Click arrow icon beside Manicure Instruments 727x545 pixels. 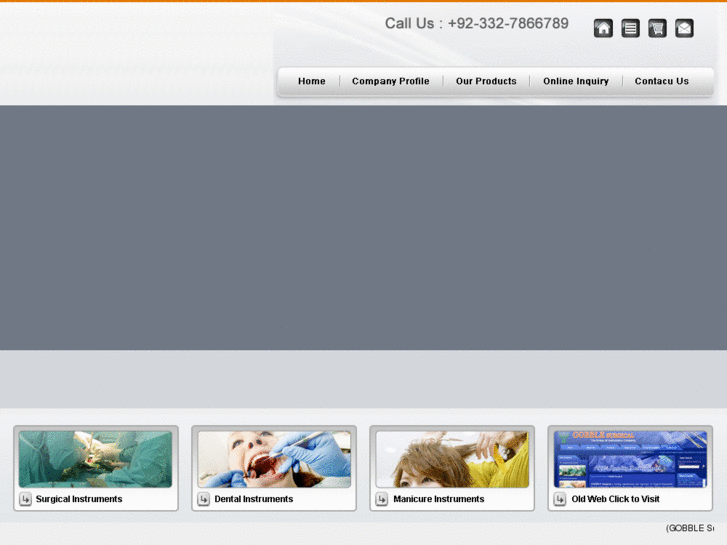pyautogui.click(x=382, y=499)
